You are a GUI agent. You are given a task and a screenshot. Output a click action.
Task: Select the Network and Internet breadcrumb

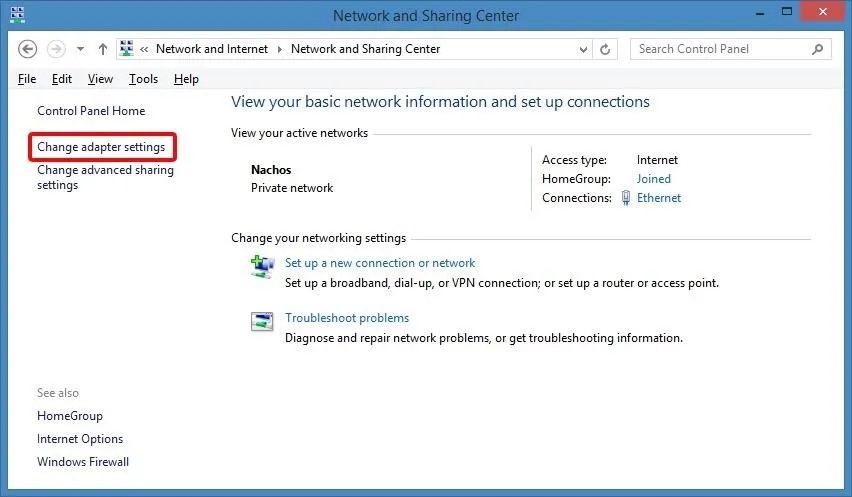[x=212, y=49]
